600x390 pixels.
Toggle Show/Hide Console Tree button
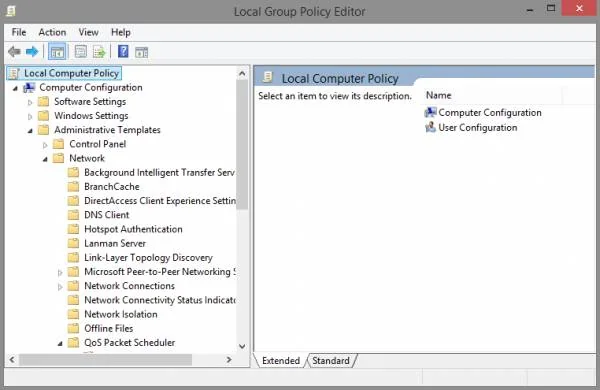click(x=57, y=52)
